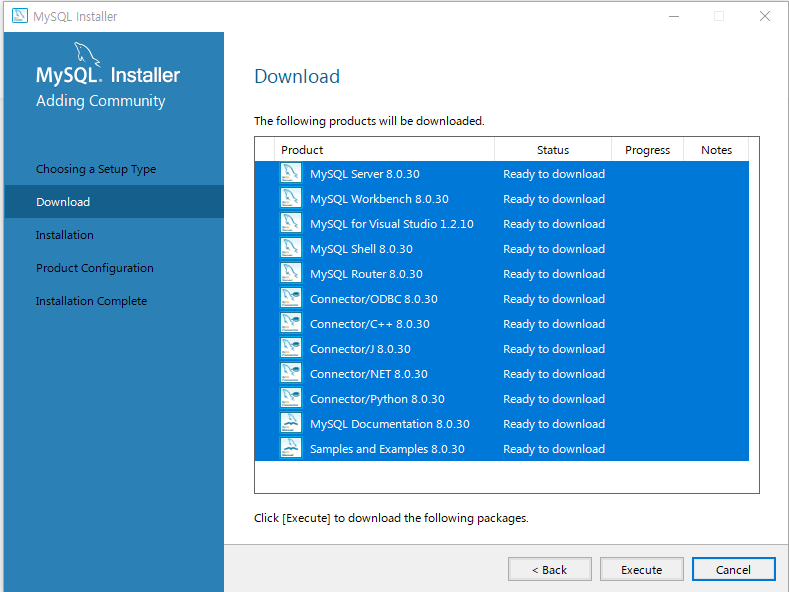Select the MySQL Router 8.0.30 row text
Screen dimensions: 789x592
366,274
